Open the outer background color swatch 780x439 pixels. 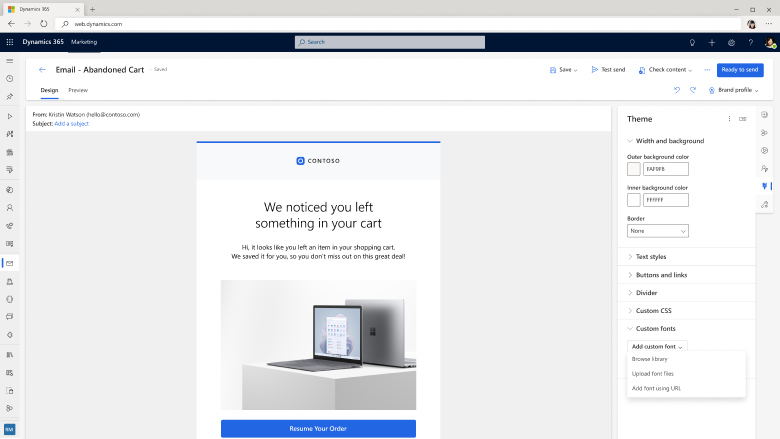[634, 169]
